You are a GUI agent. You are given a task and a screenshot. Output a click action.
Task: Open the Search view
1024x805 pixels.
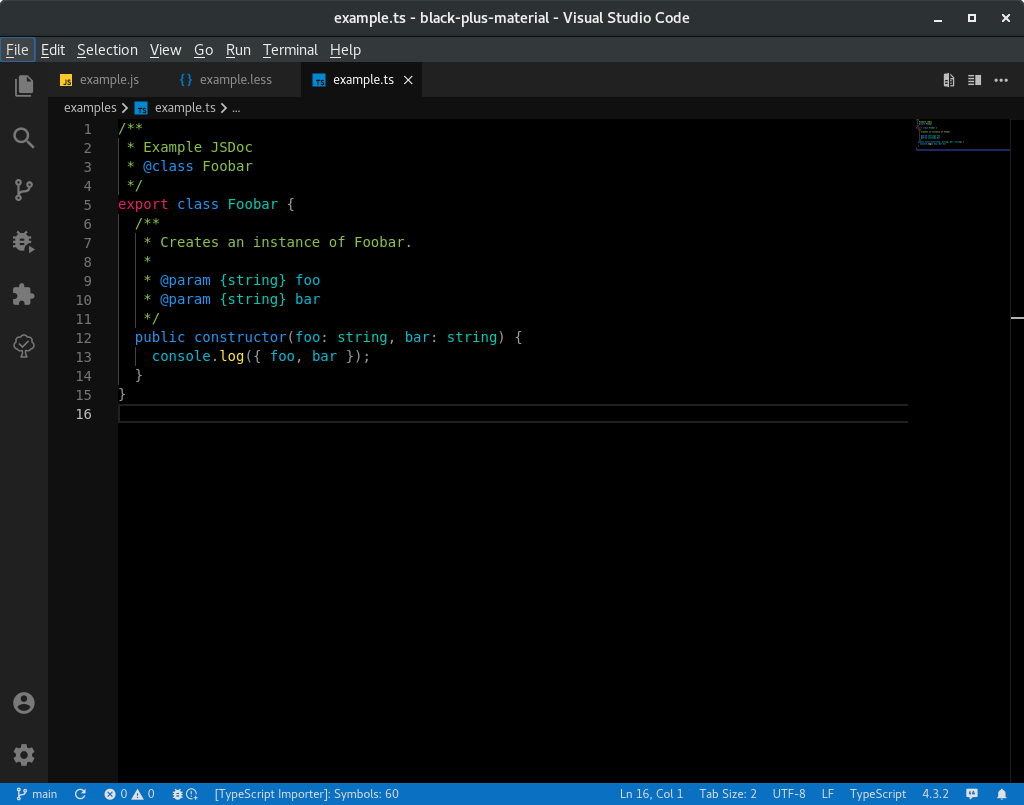[24, 138]
